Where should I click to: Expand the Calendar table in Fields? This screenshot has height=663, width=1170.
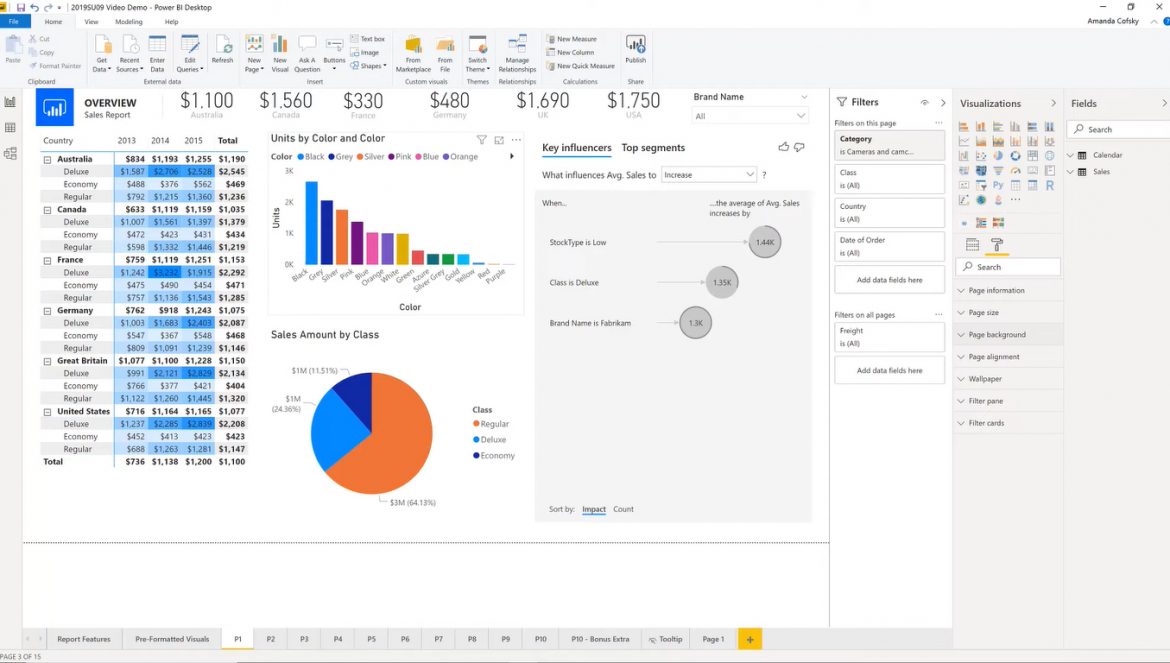point(1070,155)
